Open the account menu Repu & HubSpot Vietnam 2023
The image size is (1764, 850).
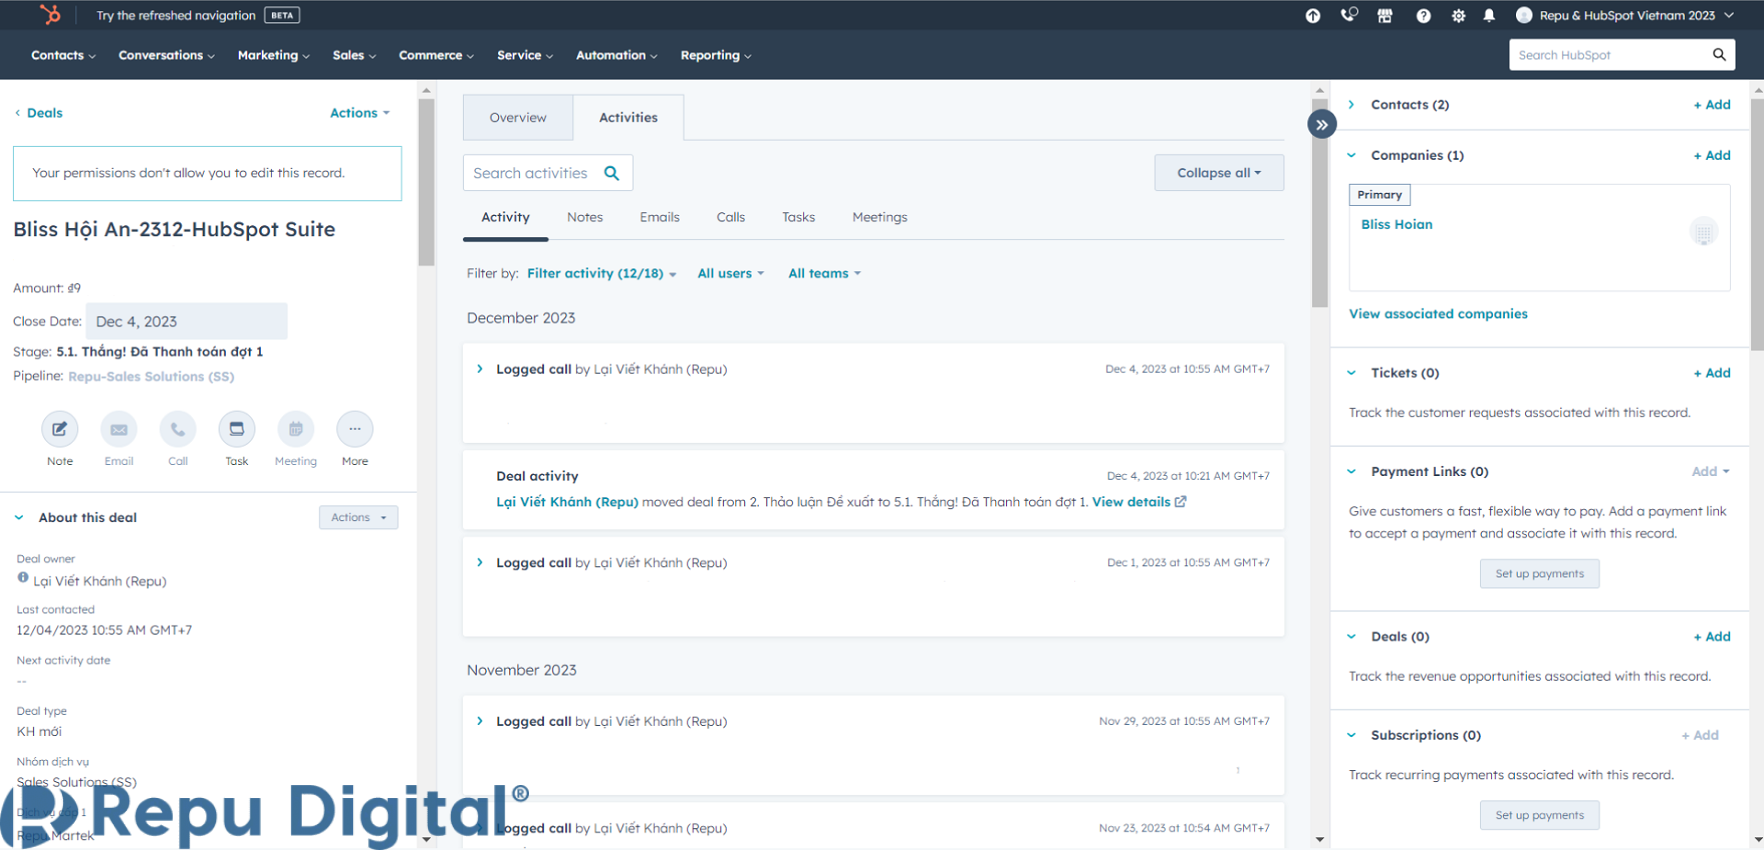(x=1625, y=15)
